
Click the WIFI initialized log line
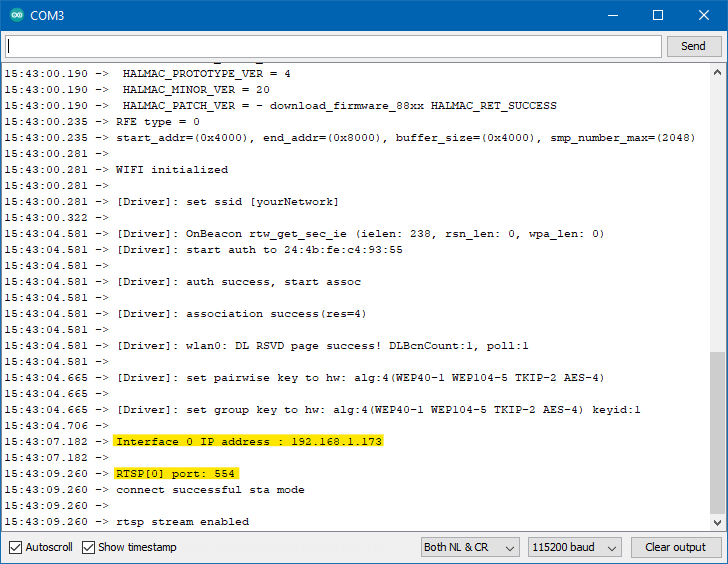click(x=172, y=169)
